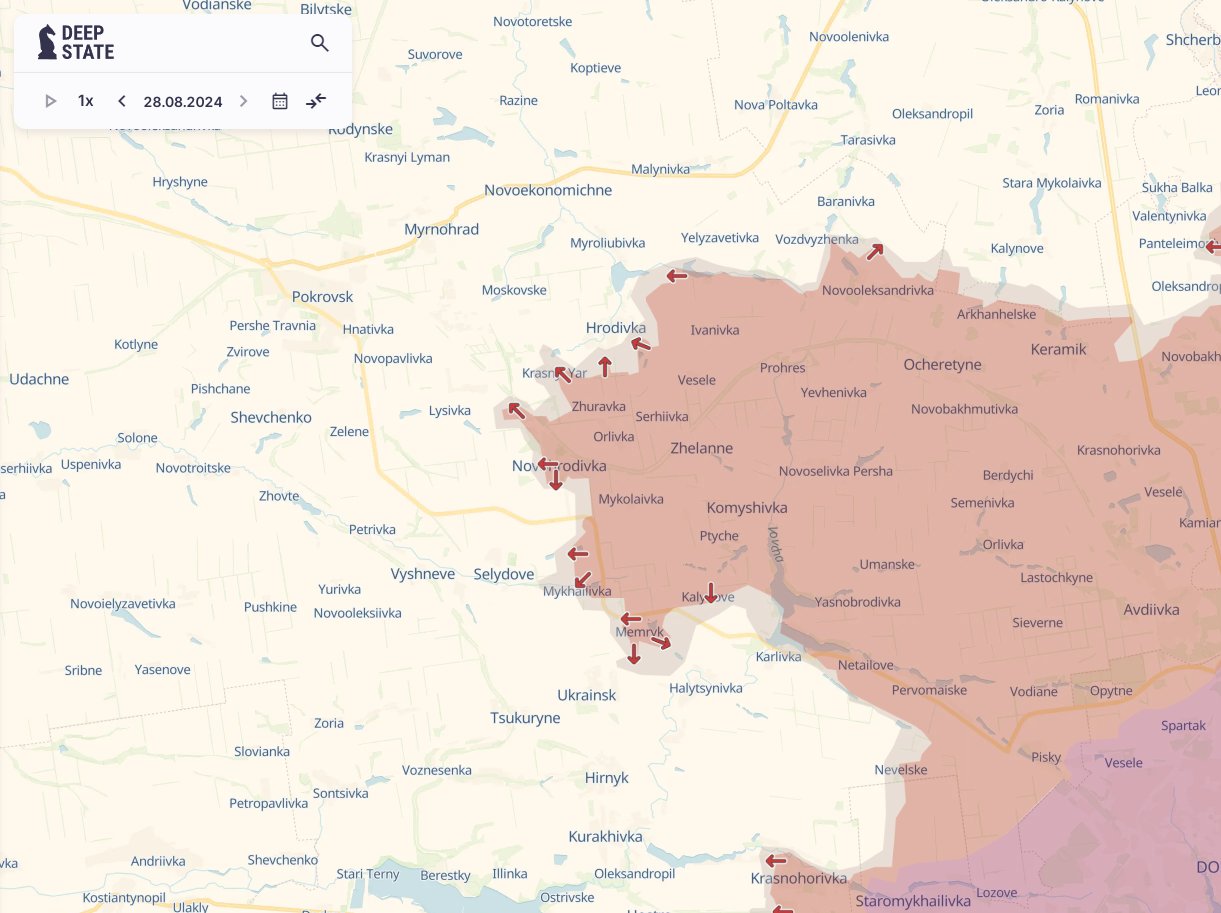Select the Novoekonomichne label
Image resolution: width=1221 pixels, height=913 pixels.
pyautogui.click(x=548, y=190)
